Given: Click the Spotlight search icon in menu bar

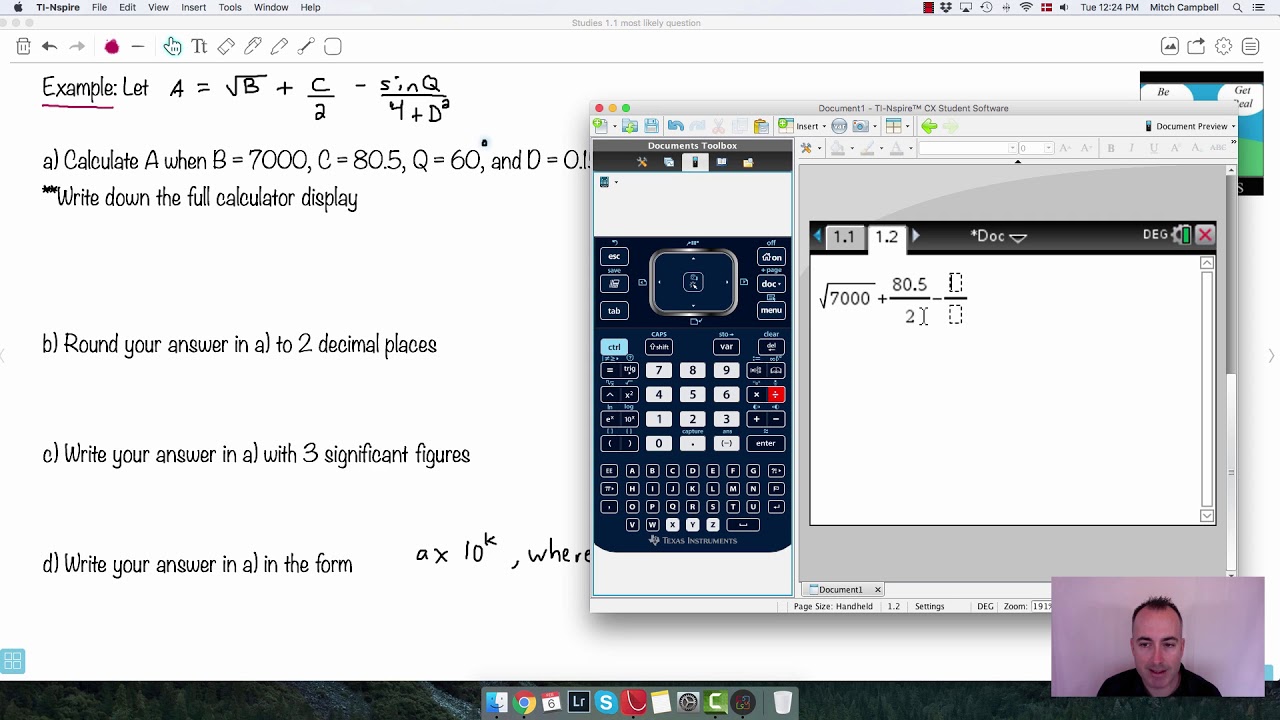Looking at the screenshot, I should pyautogui.click(x=1237, y=7).
